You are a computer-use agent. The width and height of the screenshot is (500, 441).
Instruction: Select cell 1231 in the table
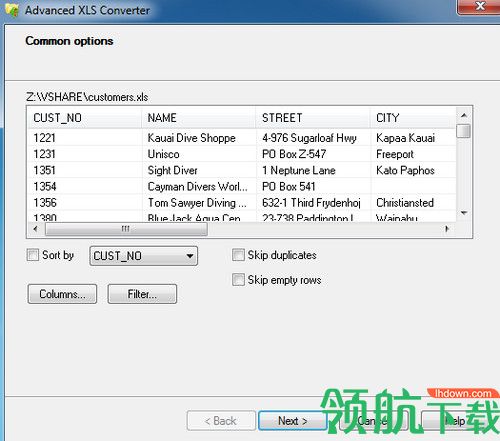tap(85, 154)
